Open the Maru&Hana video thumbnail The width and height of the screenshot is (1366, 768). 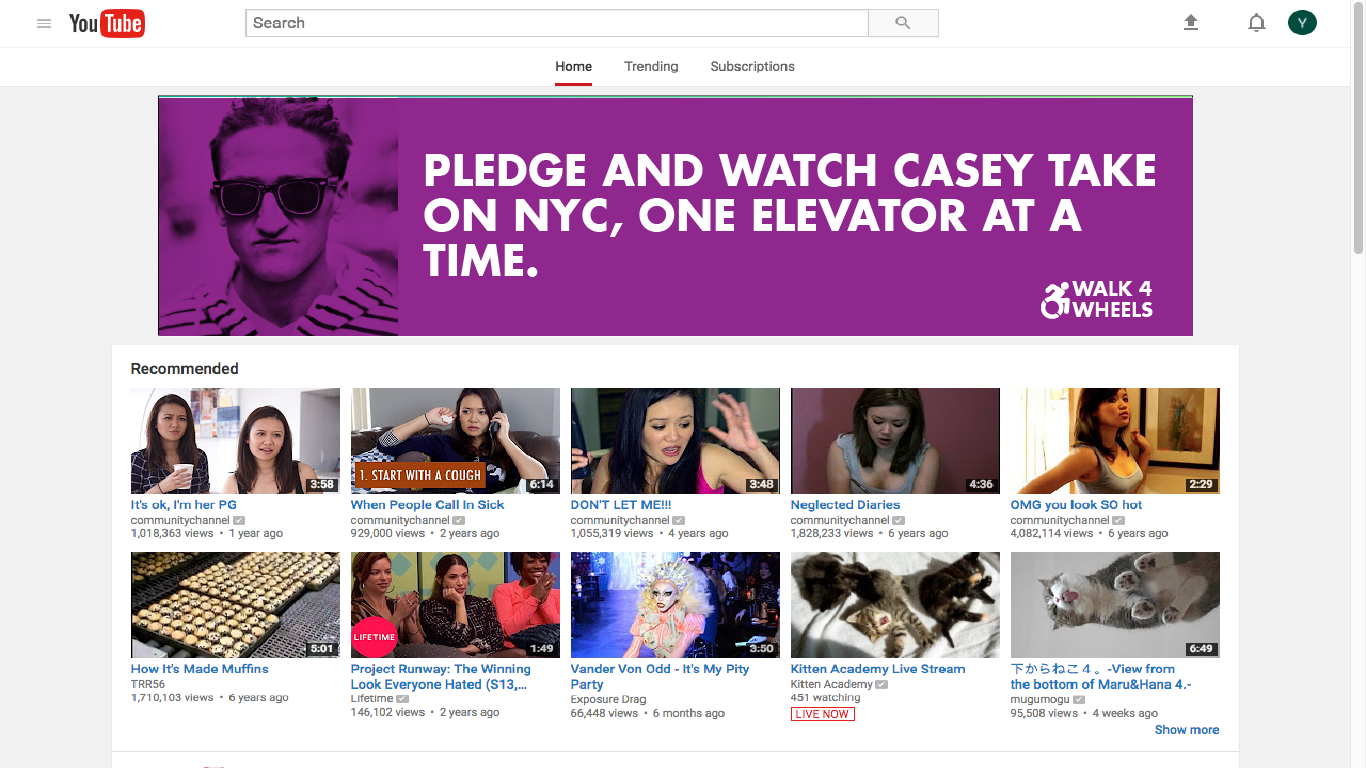click(1115, 605)
